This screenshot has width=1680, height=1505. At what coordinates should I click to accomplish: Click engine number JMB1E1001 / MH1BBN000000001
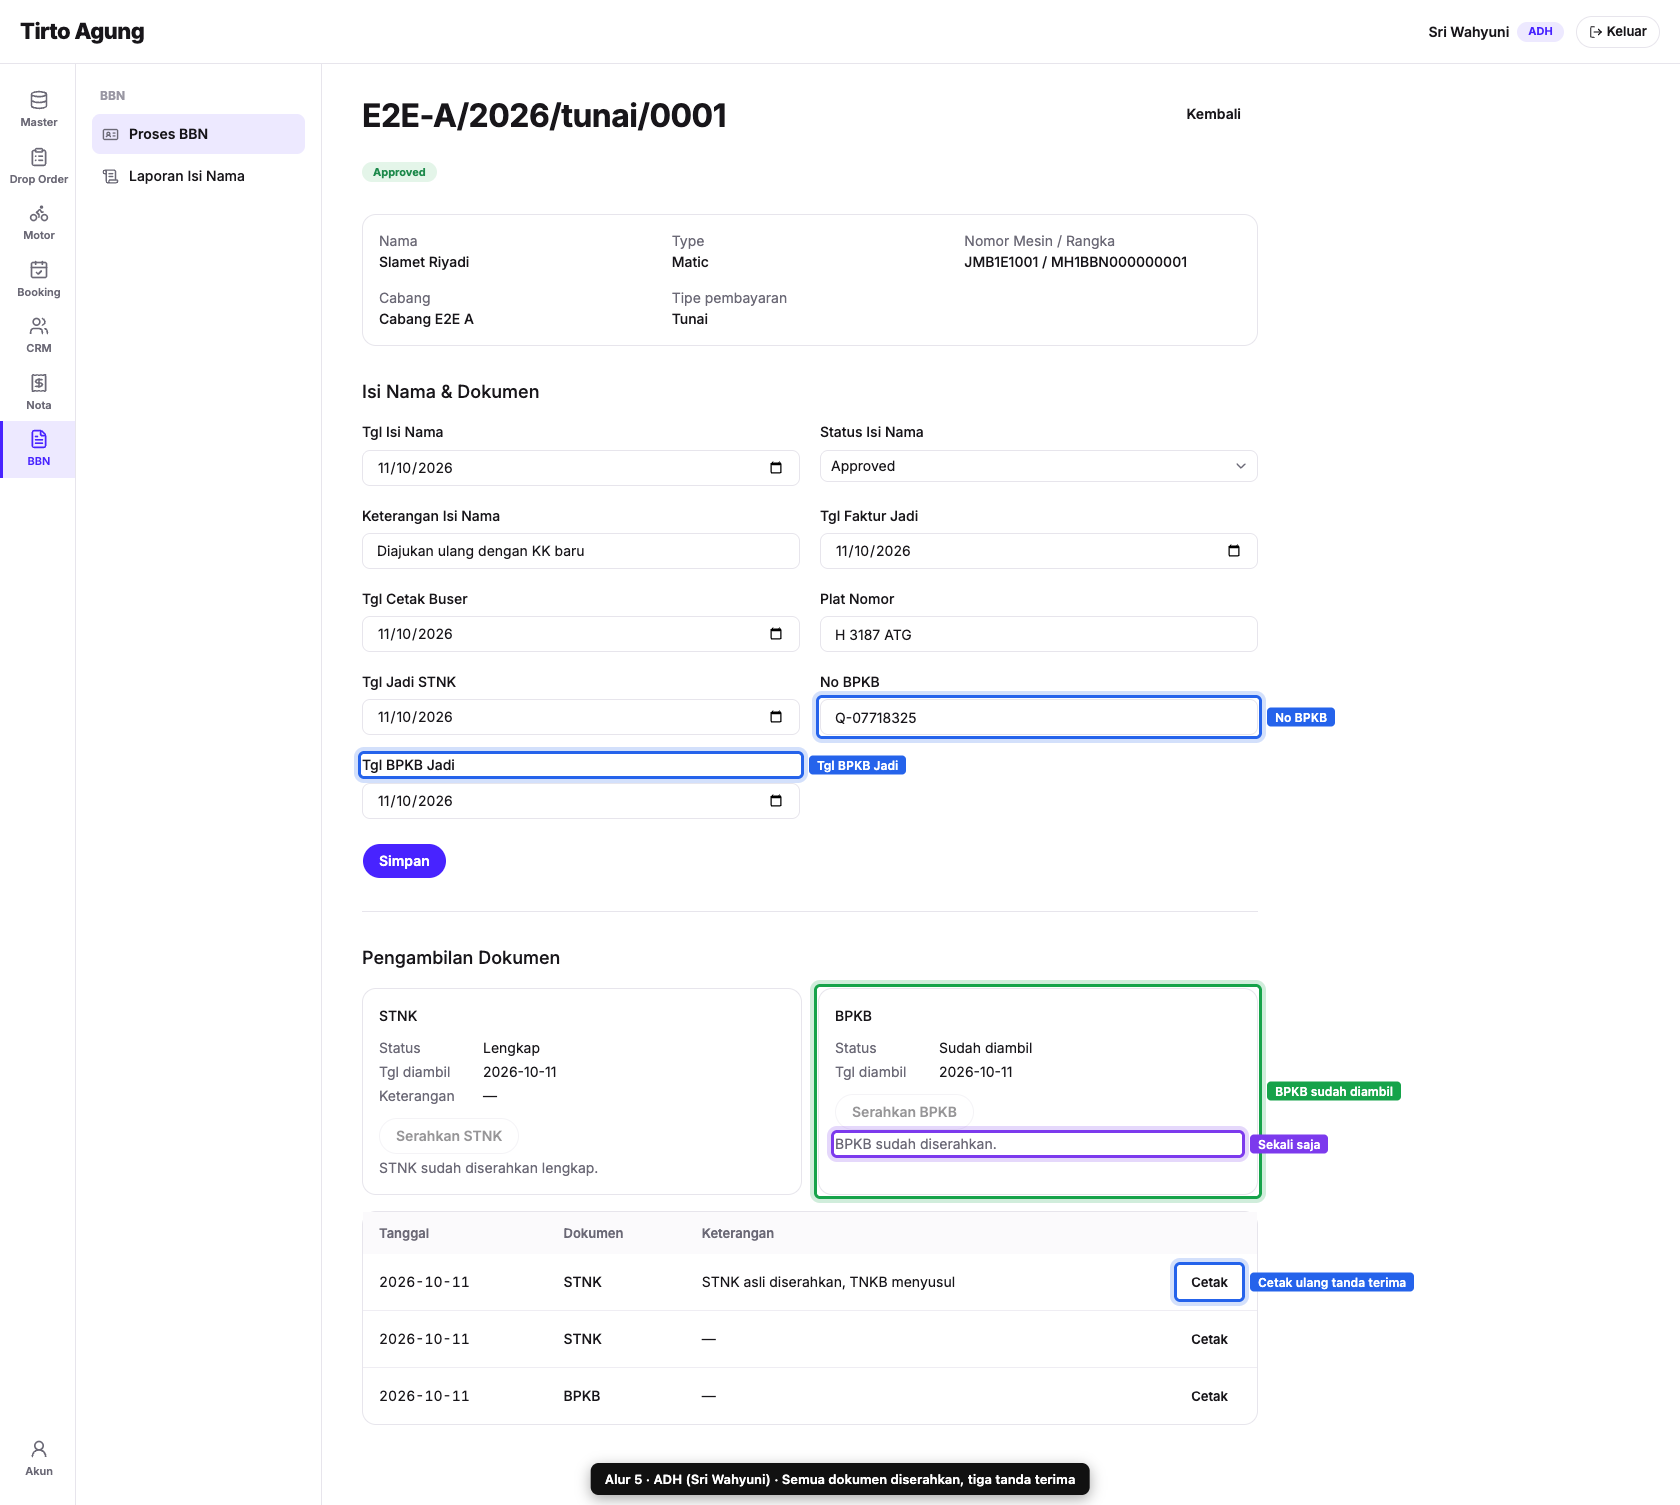tap(1075, 262)
